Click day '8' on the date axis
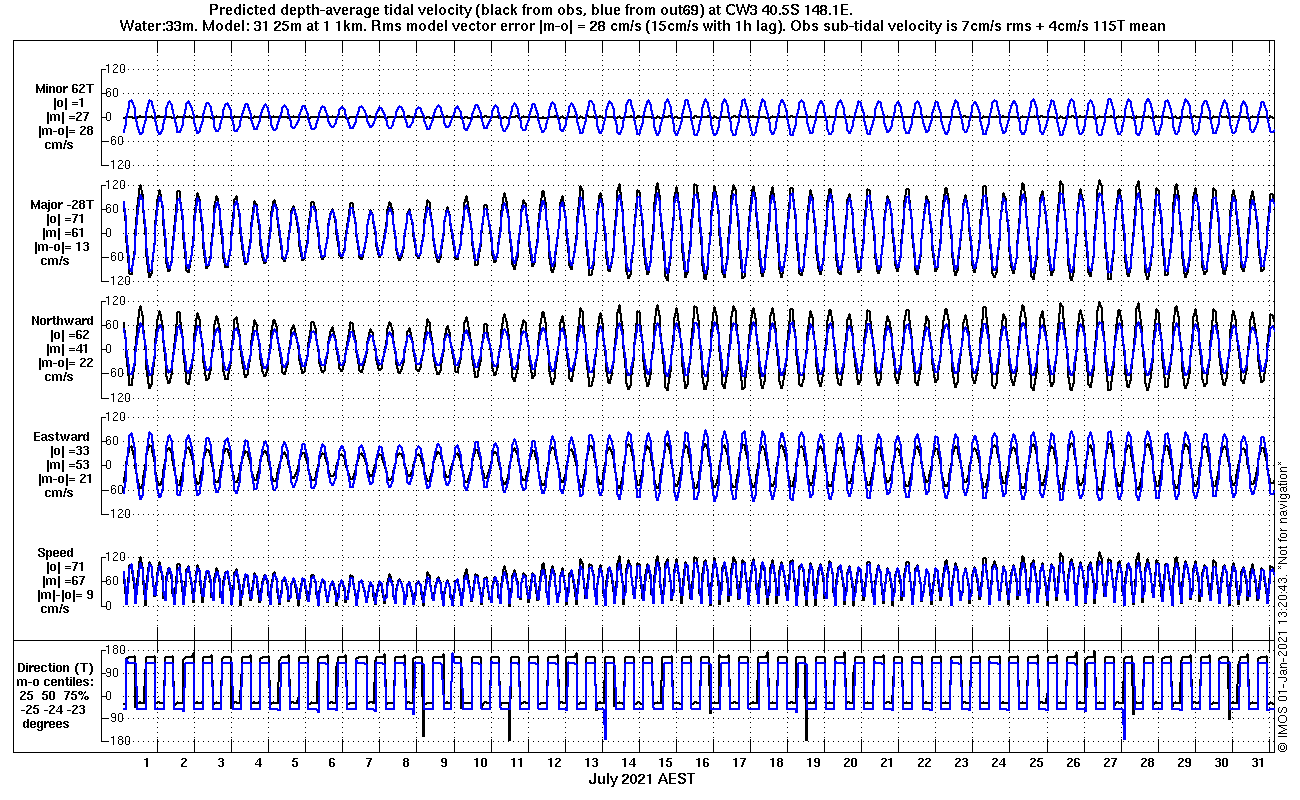 (406, 762)
